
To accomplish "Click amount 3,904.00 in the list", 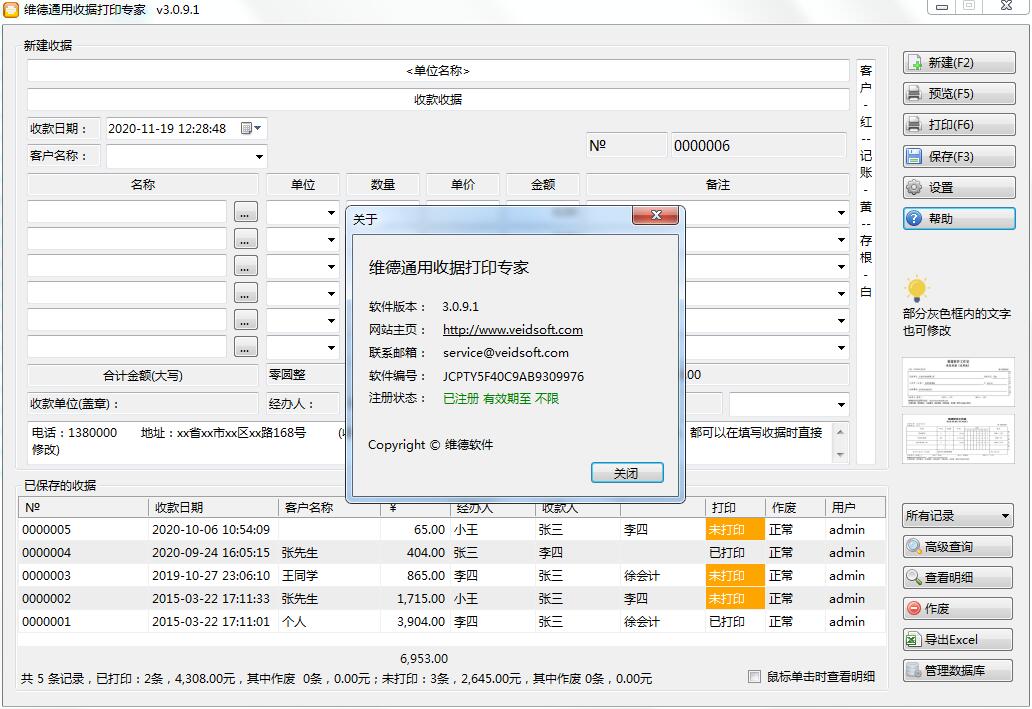I will point(421,621).
